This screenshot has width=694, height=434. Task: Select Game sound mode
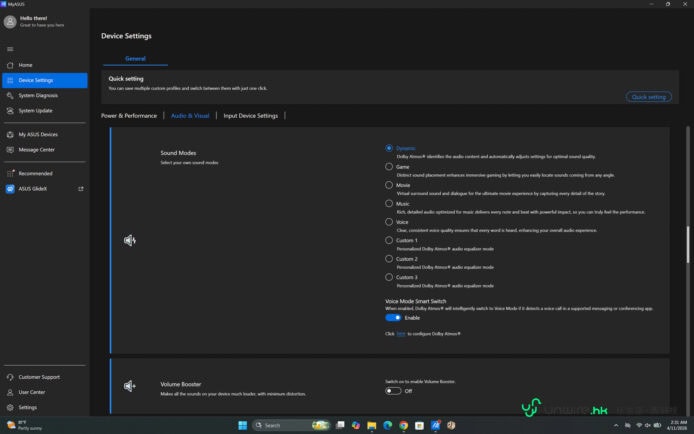(389, 167)
